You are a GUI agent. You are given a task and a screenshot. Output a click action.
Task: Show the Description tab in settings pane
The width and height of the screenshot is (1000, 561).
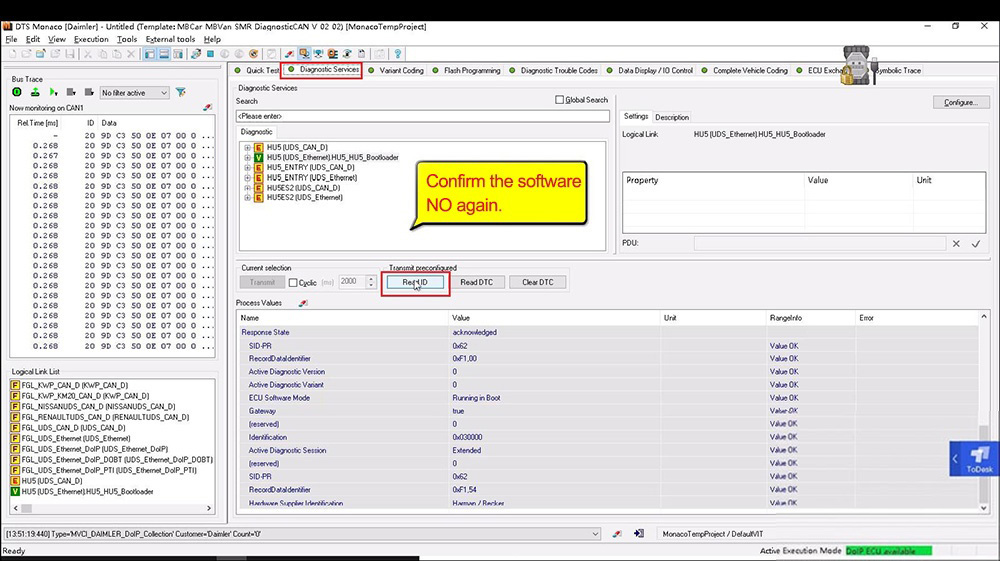(672, 117)
